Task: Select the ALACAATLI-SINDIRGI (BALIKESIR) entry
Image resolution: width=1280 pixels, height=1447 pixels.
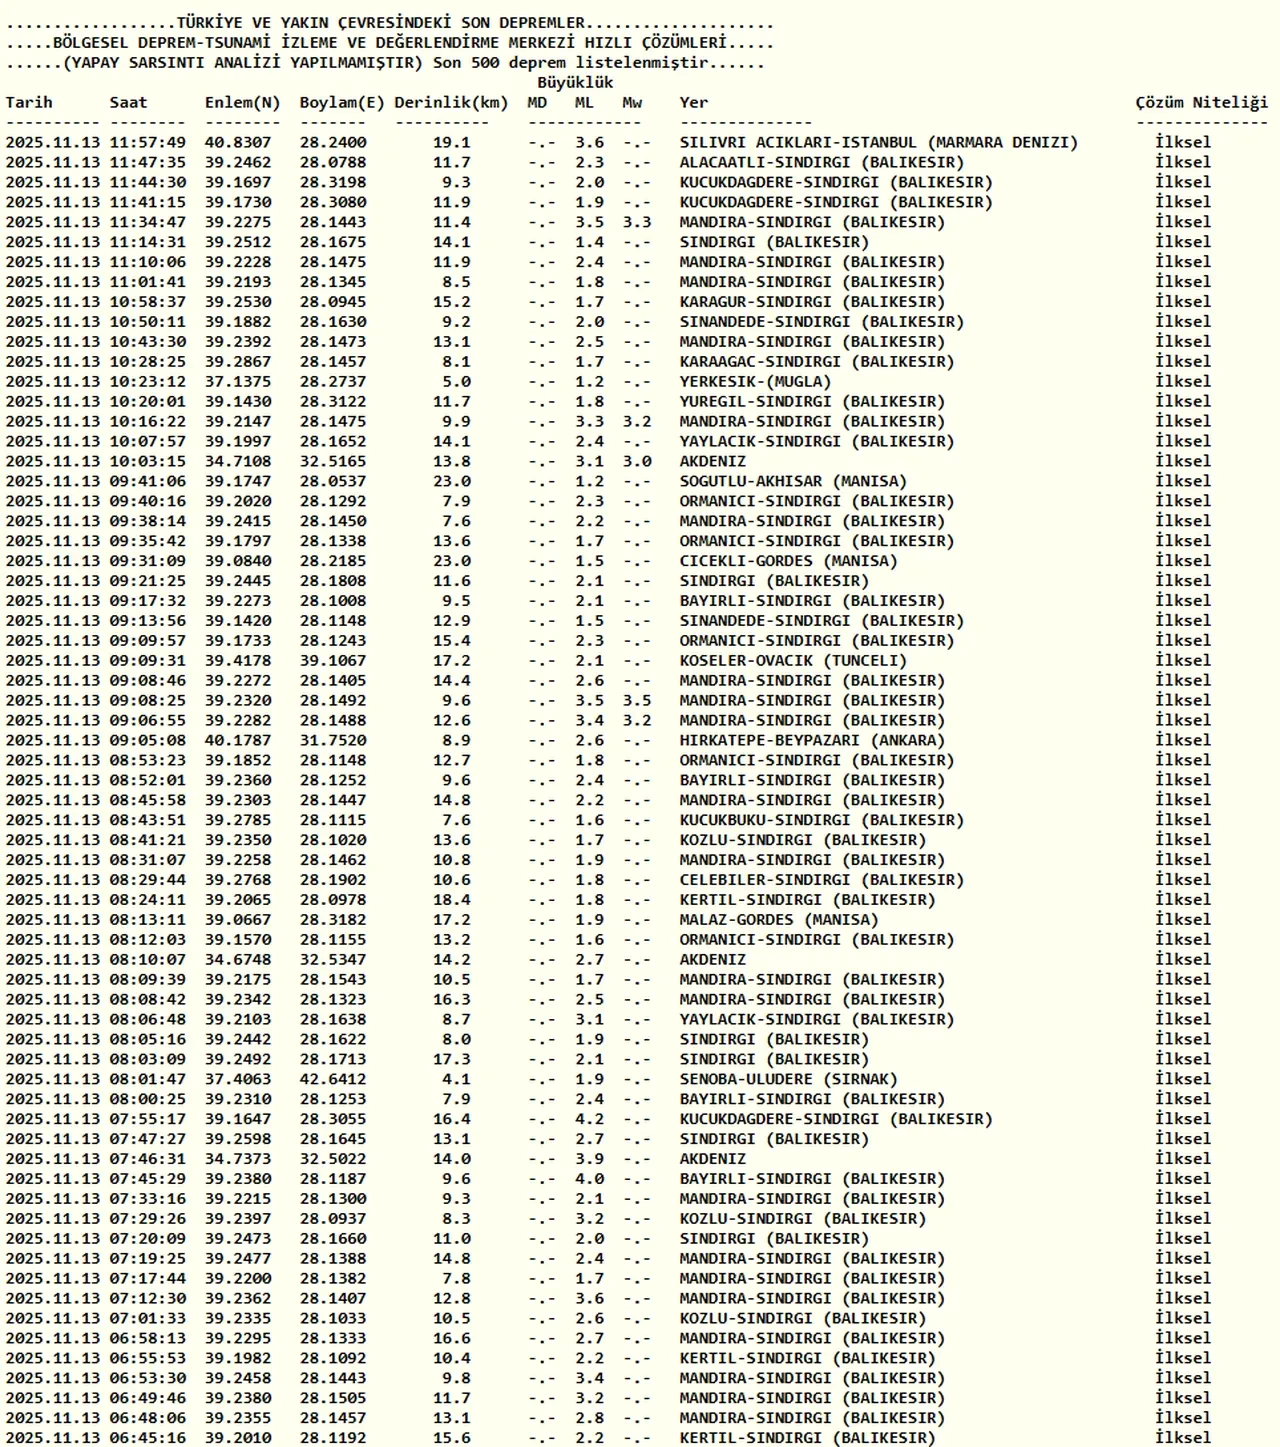Action: [x=821, y=162]
